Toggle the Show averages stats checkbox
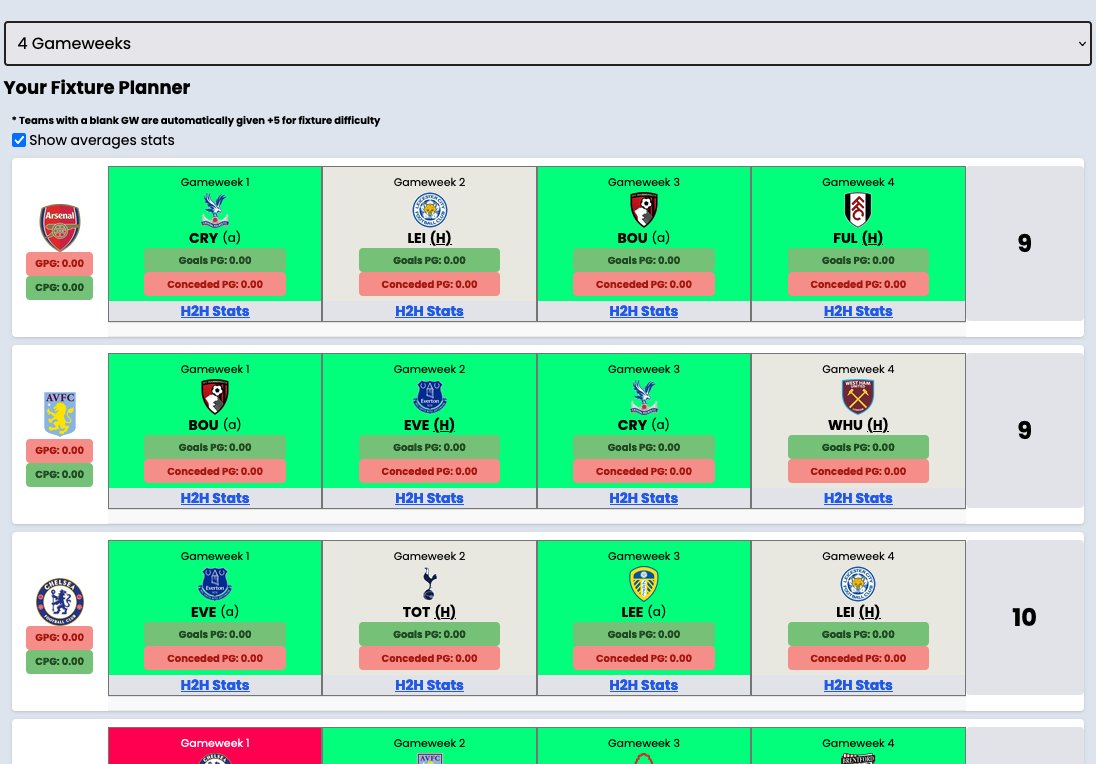The image size is (1096, 764). tap(18, 140)
